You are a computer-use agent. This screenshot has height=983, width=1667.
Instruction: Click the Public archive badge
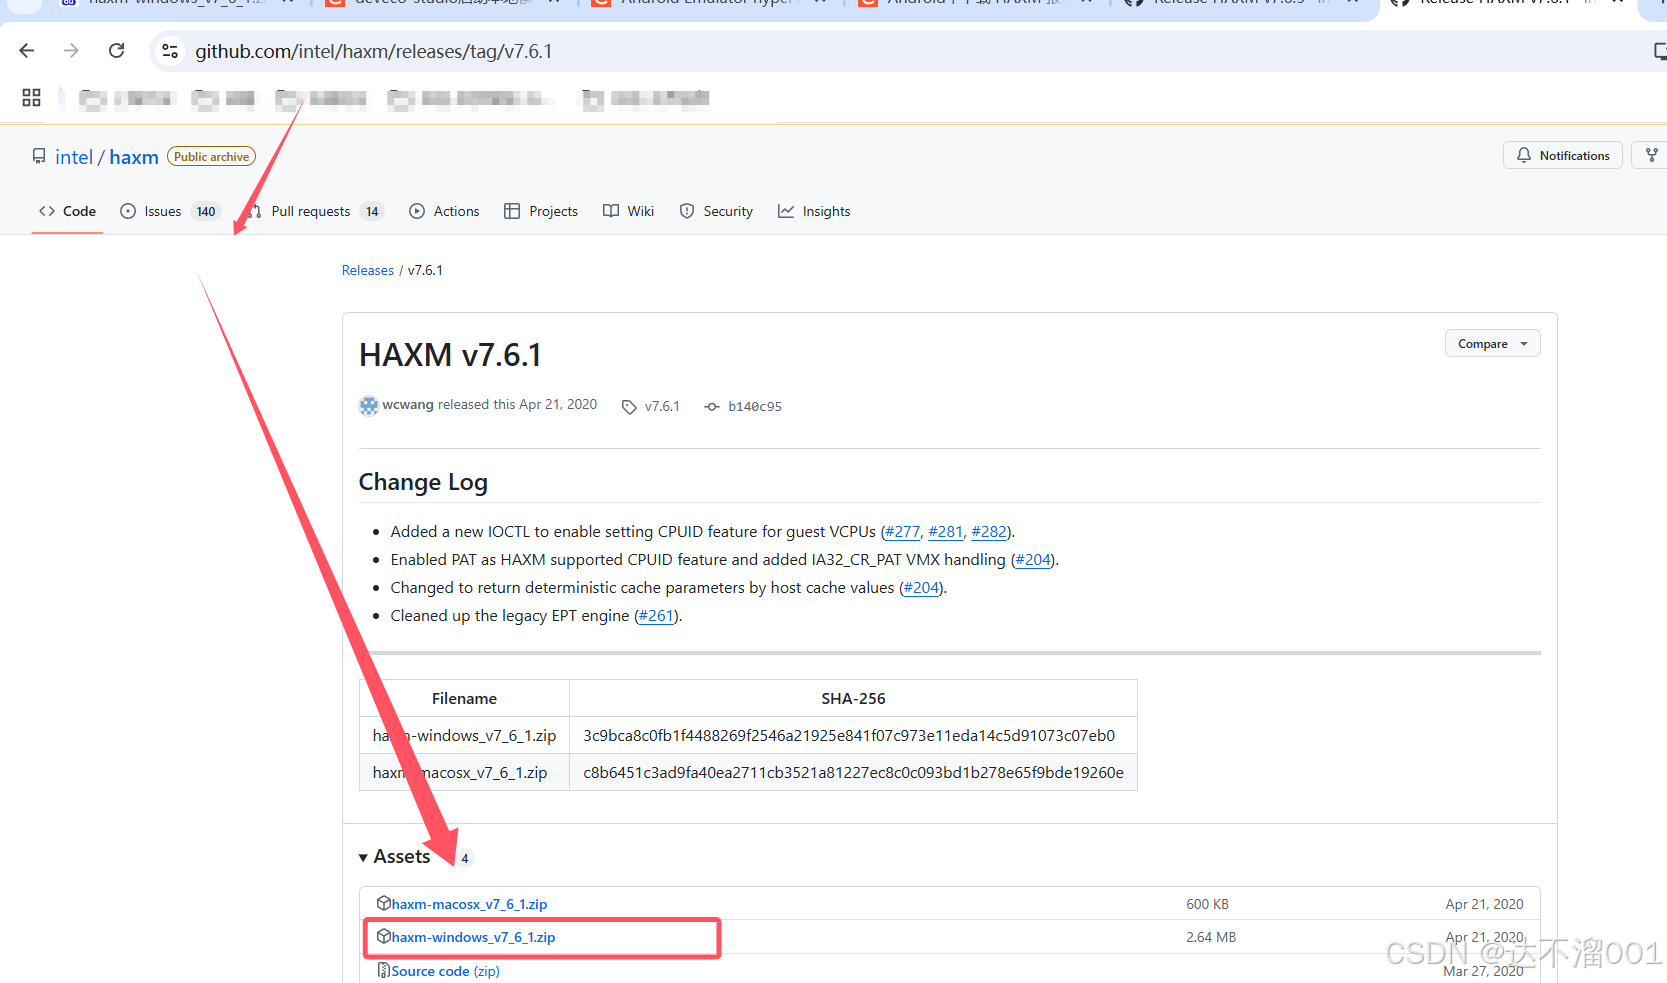click(x=211, y=156)
